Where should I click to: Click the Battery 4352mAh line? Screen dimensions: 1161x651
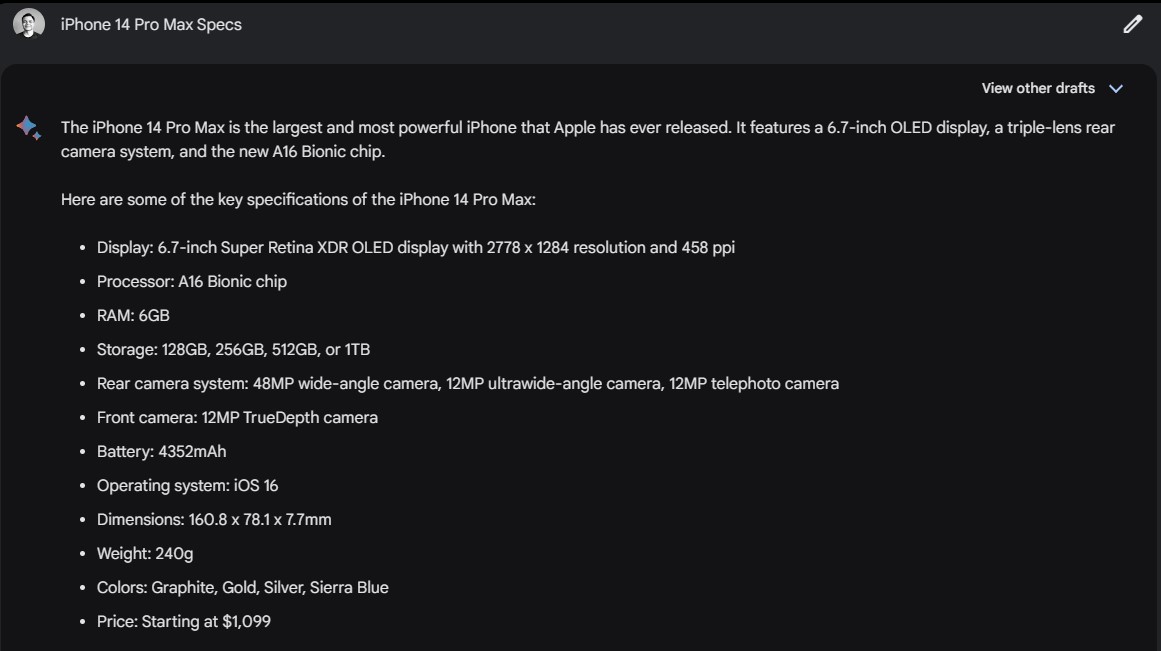click(x=161, y=452)
